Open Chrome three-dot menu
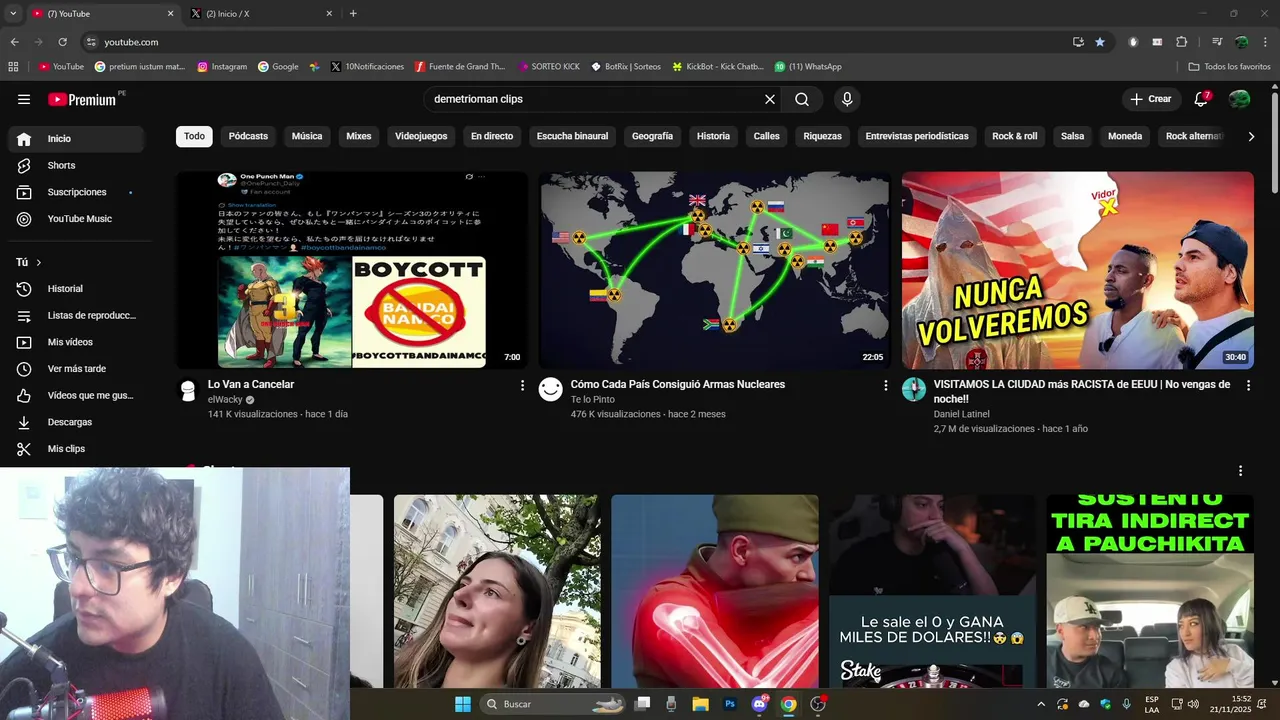This screenshot has width=1280, height=720. (x=1265, y=42)
